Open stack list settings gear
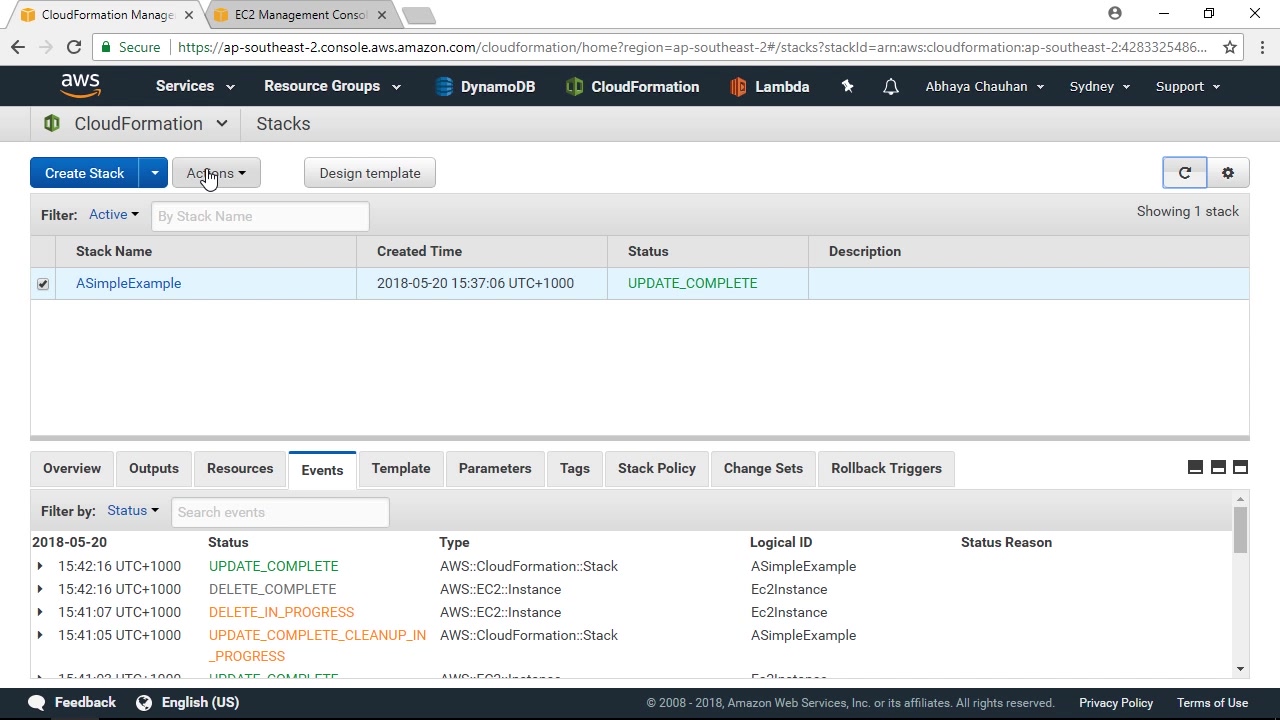The width and height of the screenshot is (1280, 720). [x=1228, y=173]
